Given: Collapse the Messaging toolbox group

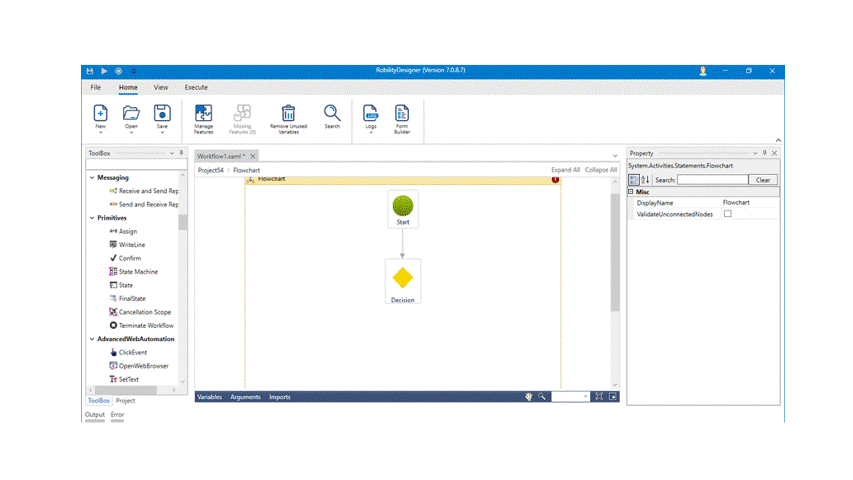Looking at the screenshot, I should (x=92, y=178).
